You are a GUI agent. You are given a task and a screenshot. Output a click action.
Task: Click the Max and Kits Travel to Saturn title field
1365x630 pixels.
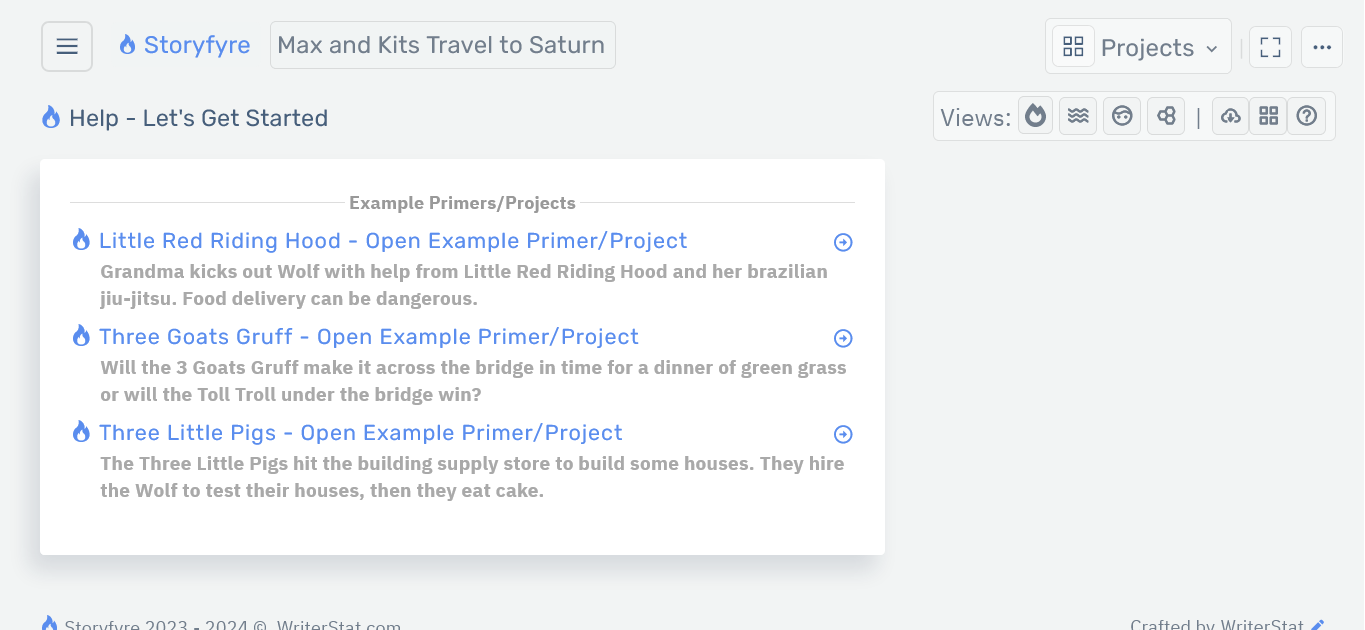(442, 44)
